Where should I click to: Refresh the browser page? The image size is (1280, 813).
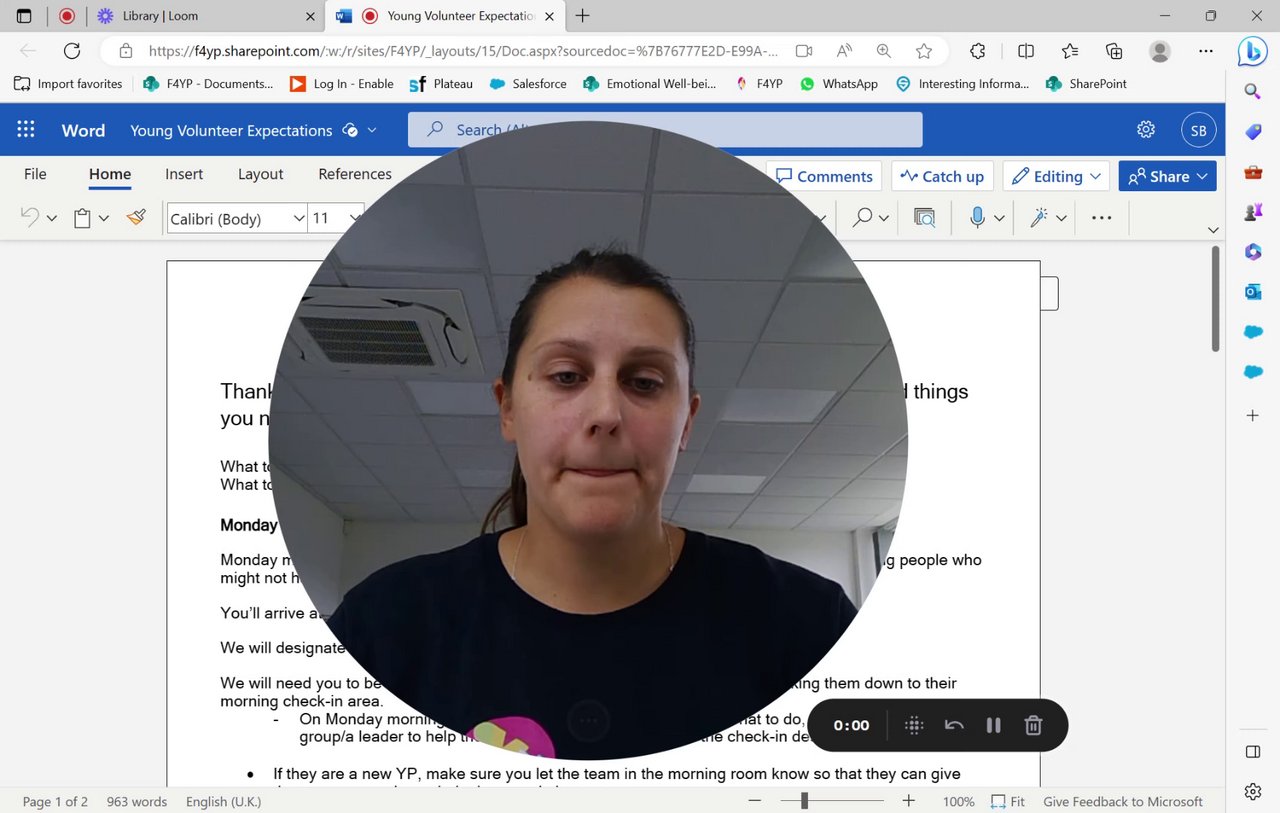point(72,51)
